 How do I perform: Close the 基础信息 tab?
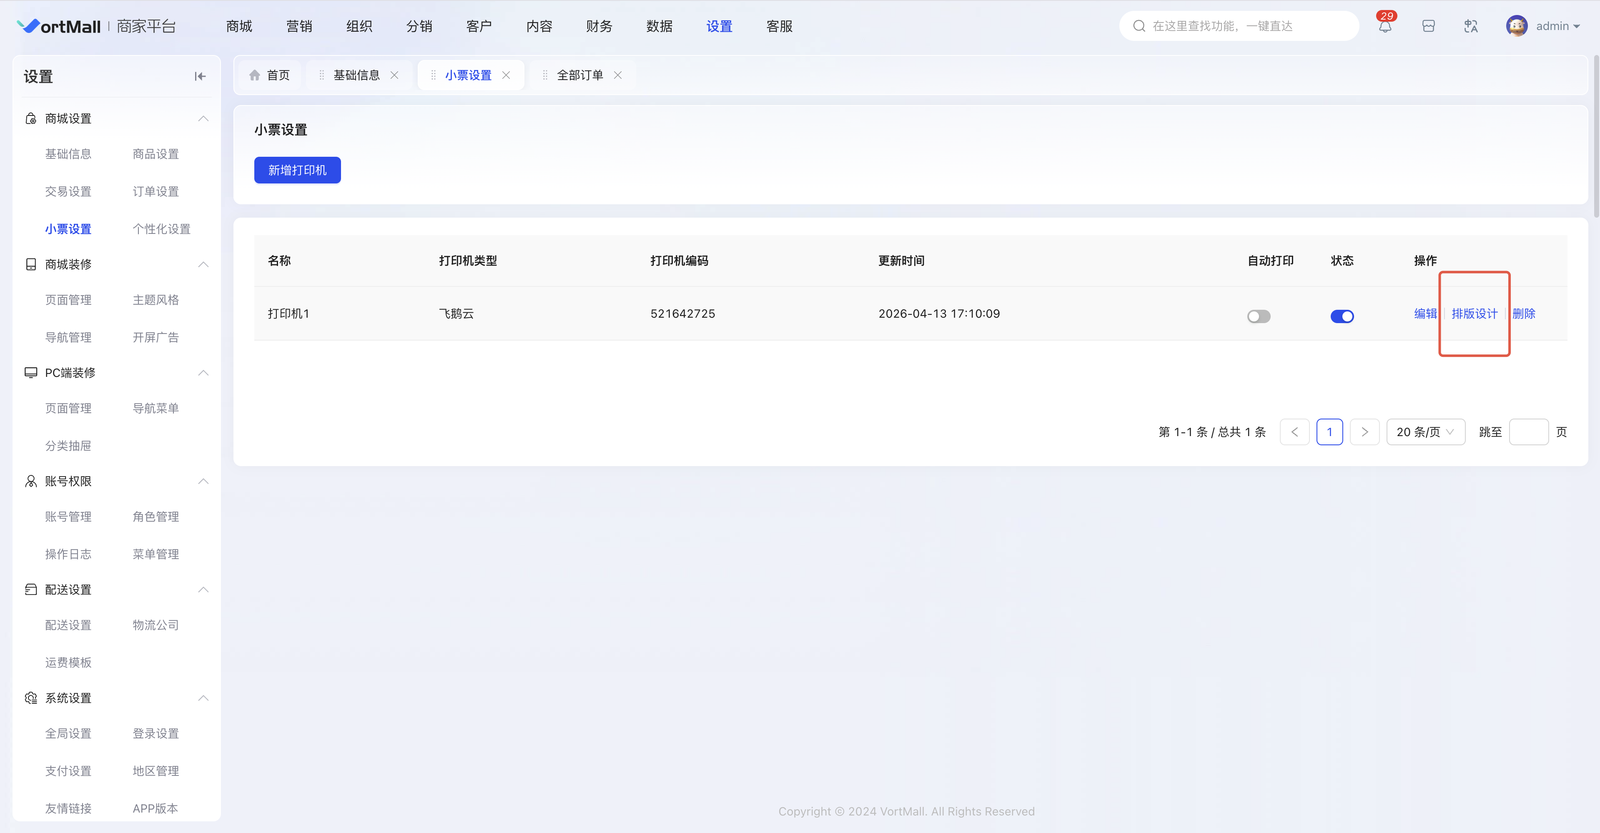tap(395, 75)
